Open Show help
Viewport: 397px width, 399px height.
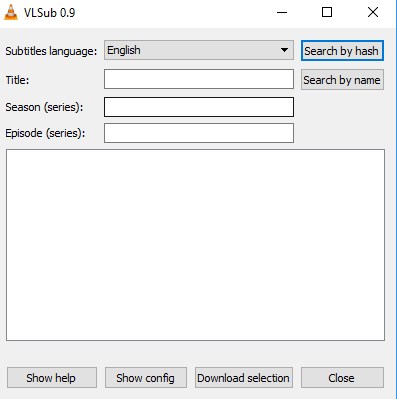(52, 378)
